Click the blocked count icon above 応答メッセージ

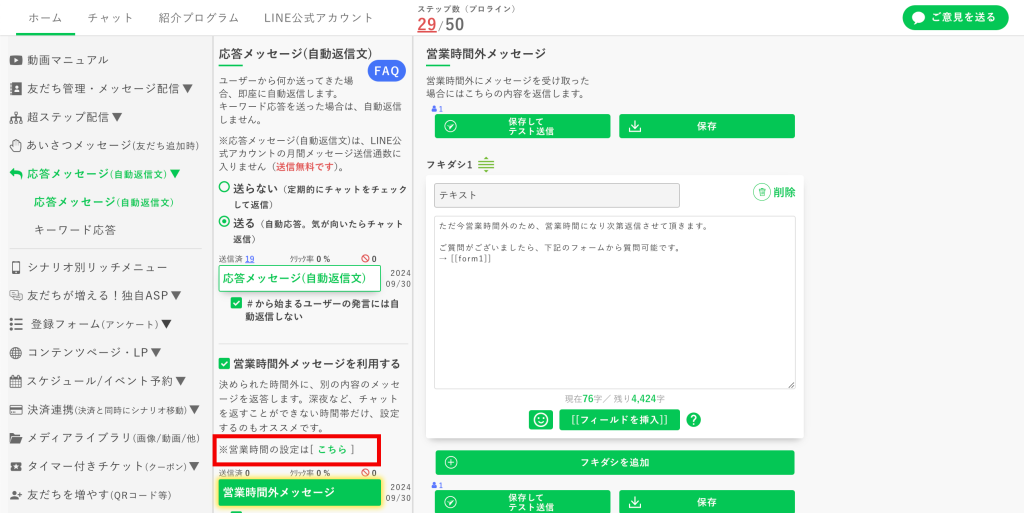coord(365,259)
